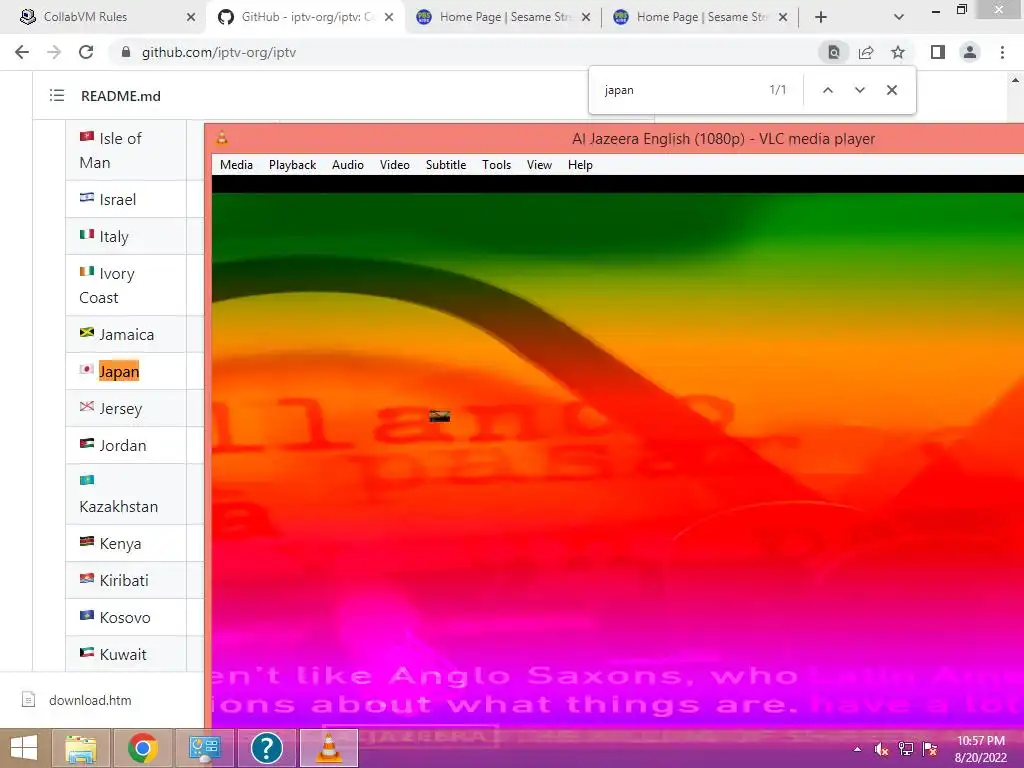Click the Jersey row
Image resolution: width=1024 pixels, height=768 pixels.
125,408
